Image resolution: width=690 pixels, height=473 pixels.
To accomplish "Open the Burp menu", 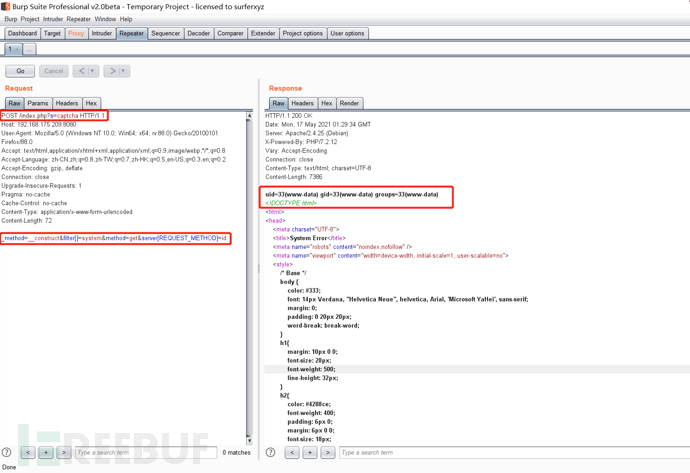I will pos(11,19).
